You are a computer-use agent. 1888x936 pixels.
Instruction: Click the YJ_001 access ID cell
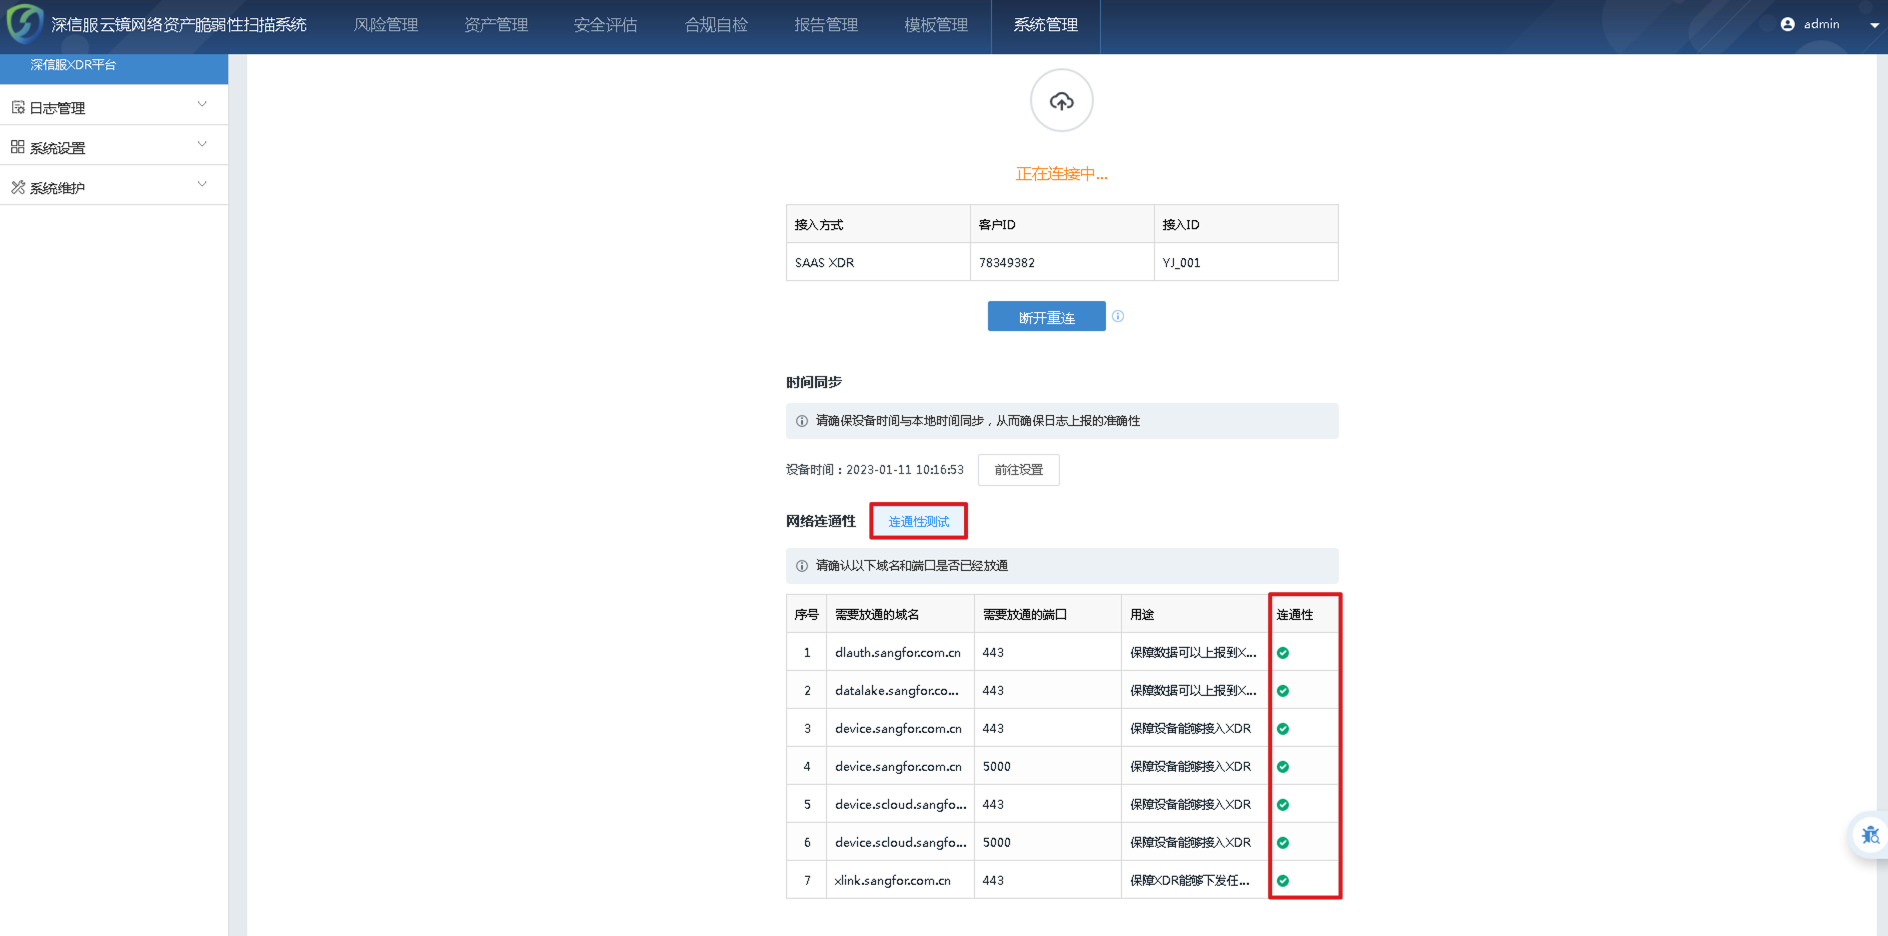coord(1246,262)
